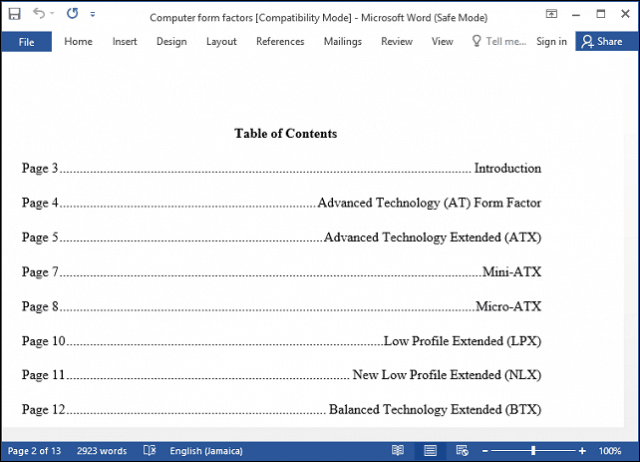Viewport: 640px width, 462px height.
Task: Check proofing errors icon in status bar
Action: point(149,451)
